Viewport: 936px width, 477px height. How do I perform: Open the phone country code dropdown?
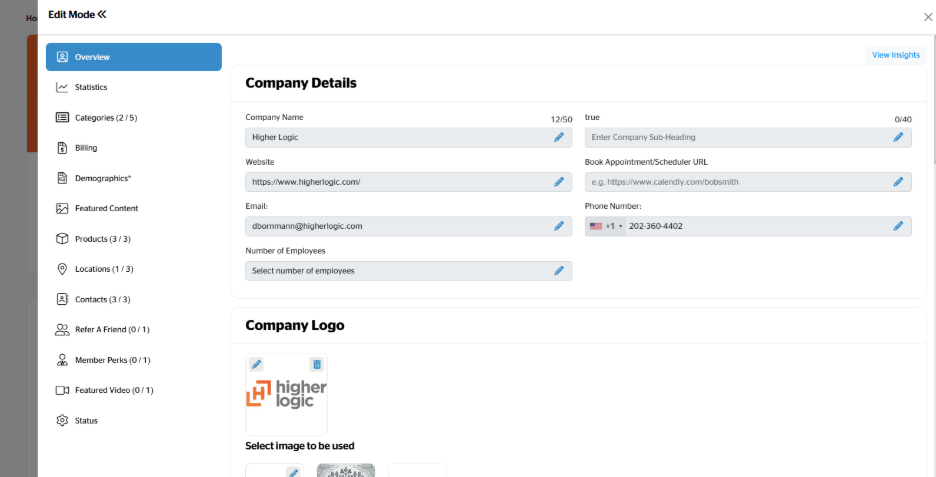tap(607, 227)
